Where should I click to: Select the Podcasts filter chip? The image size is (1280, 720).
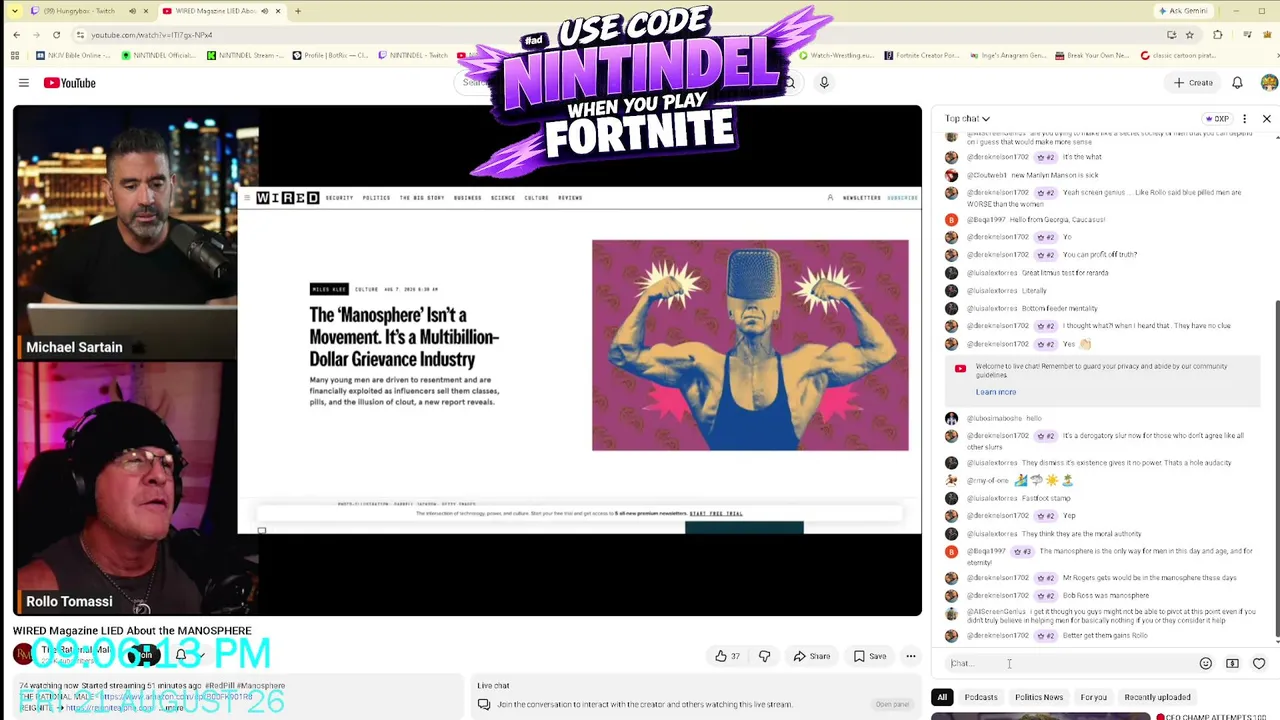[981, 697]
